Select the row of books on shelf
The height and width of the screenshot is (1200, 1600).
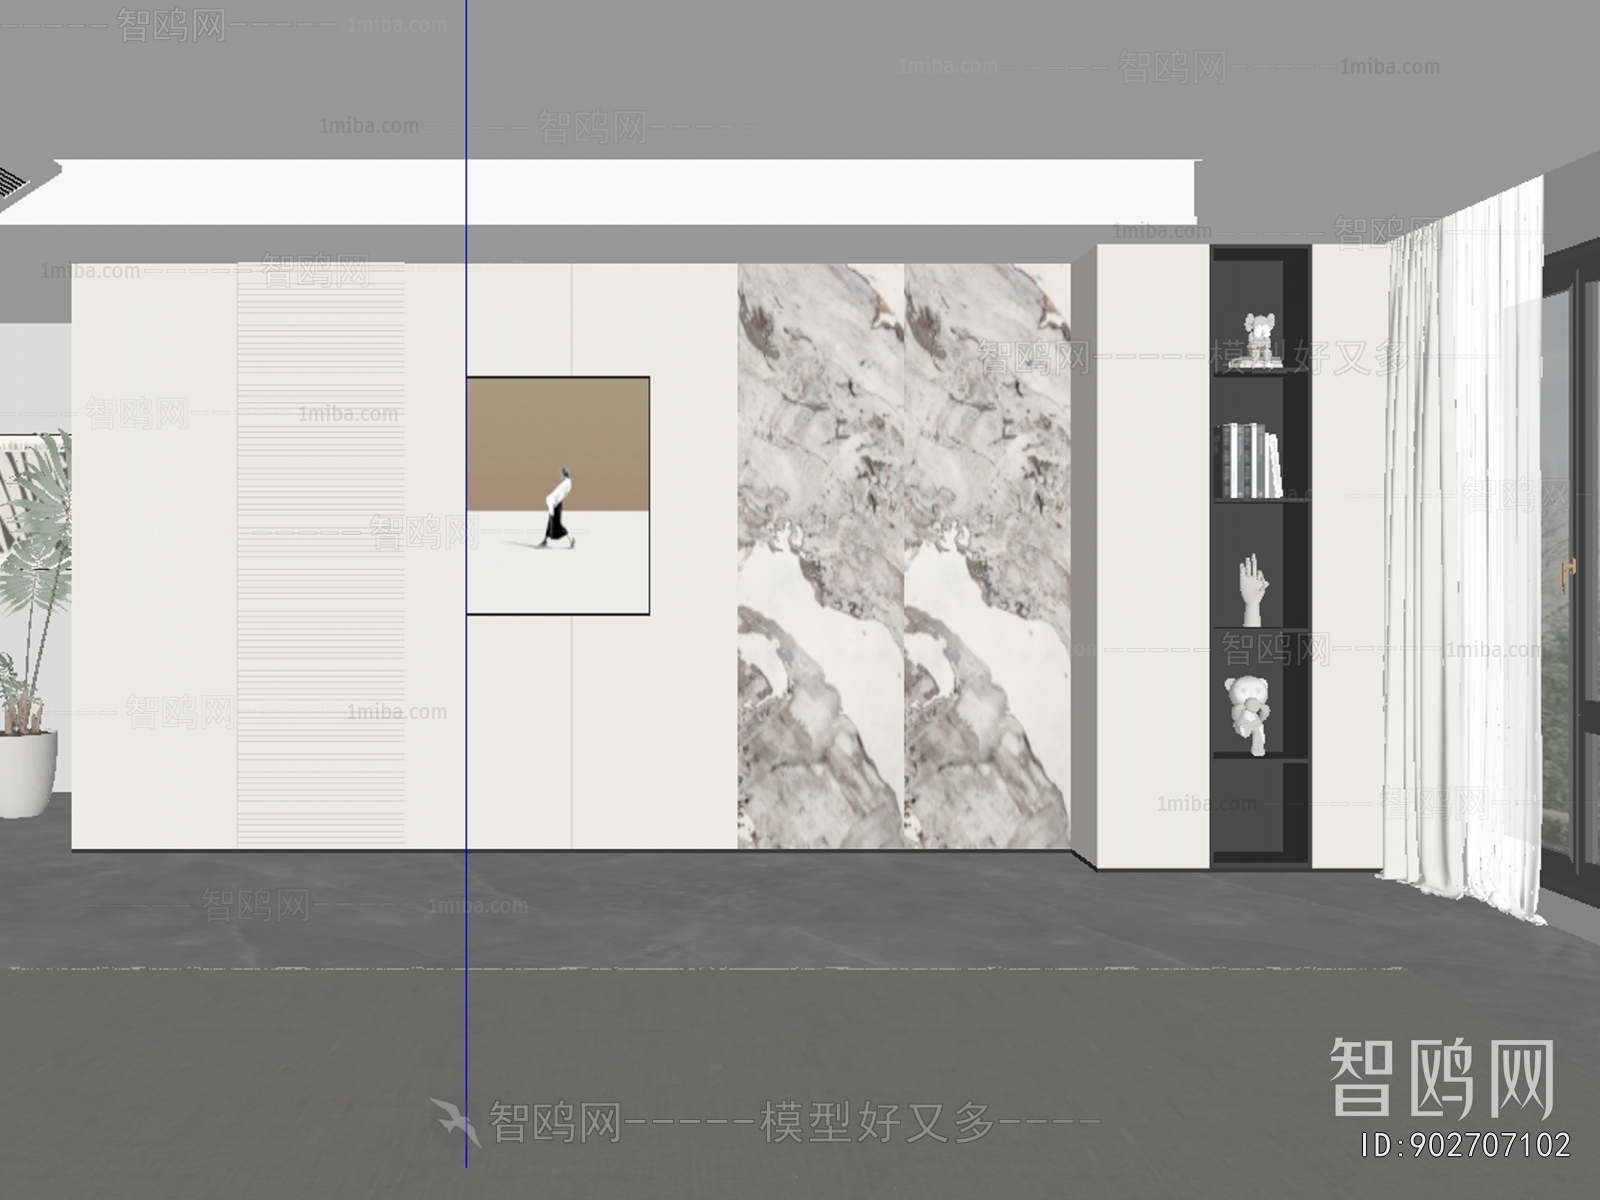click(1250, 461)
